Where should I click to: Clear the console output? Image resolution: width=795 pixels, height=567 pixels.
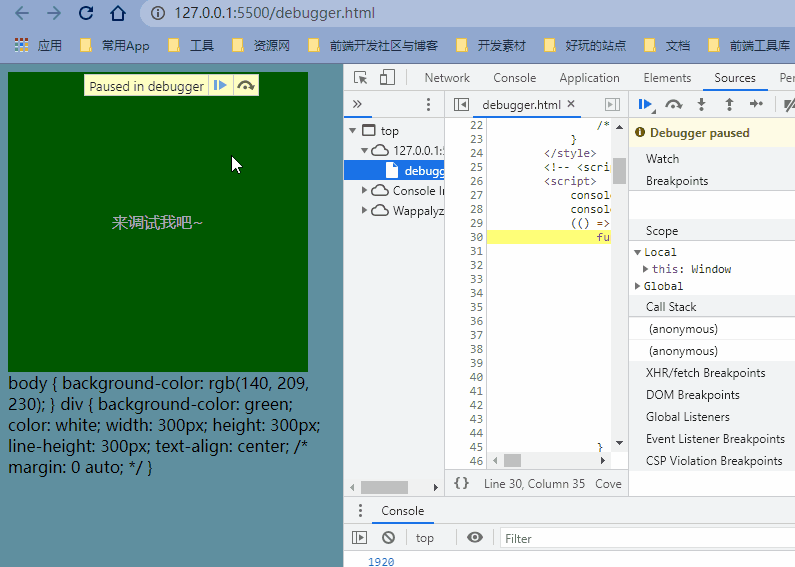(x=388, y=538)
